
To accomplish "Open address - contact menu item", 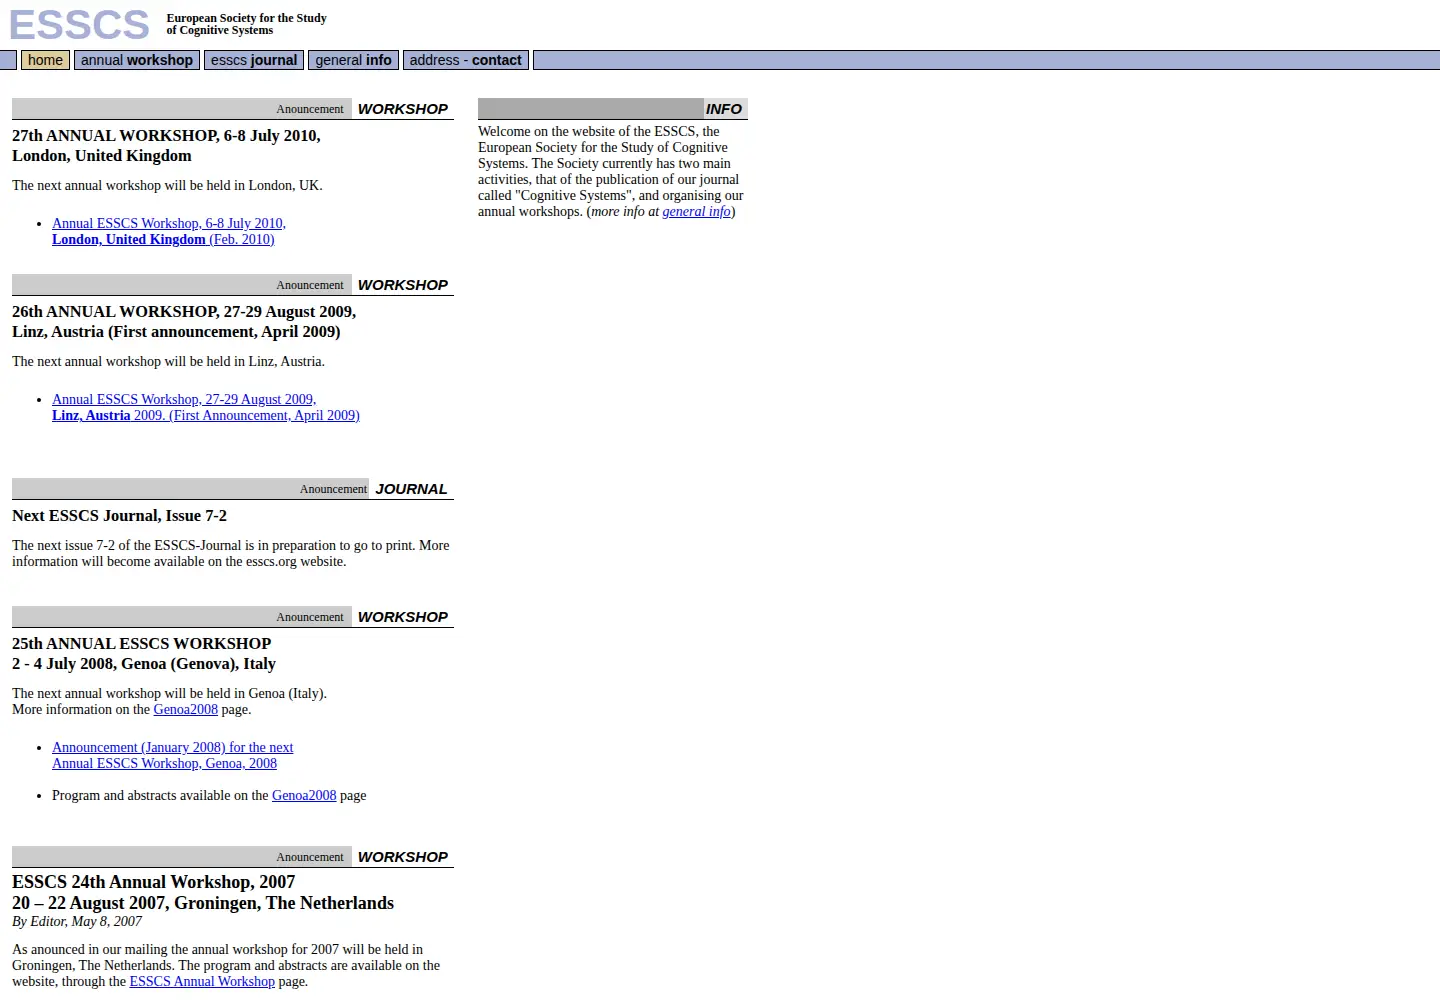I will (466, 60).
